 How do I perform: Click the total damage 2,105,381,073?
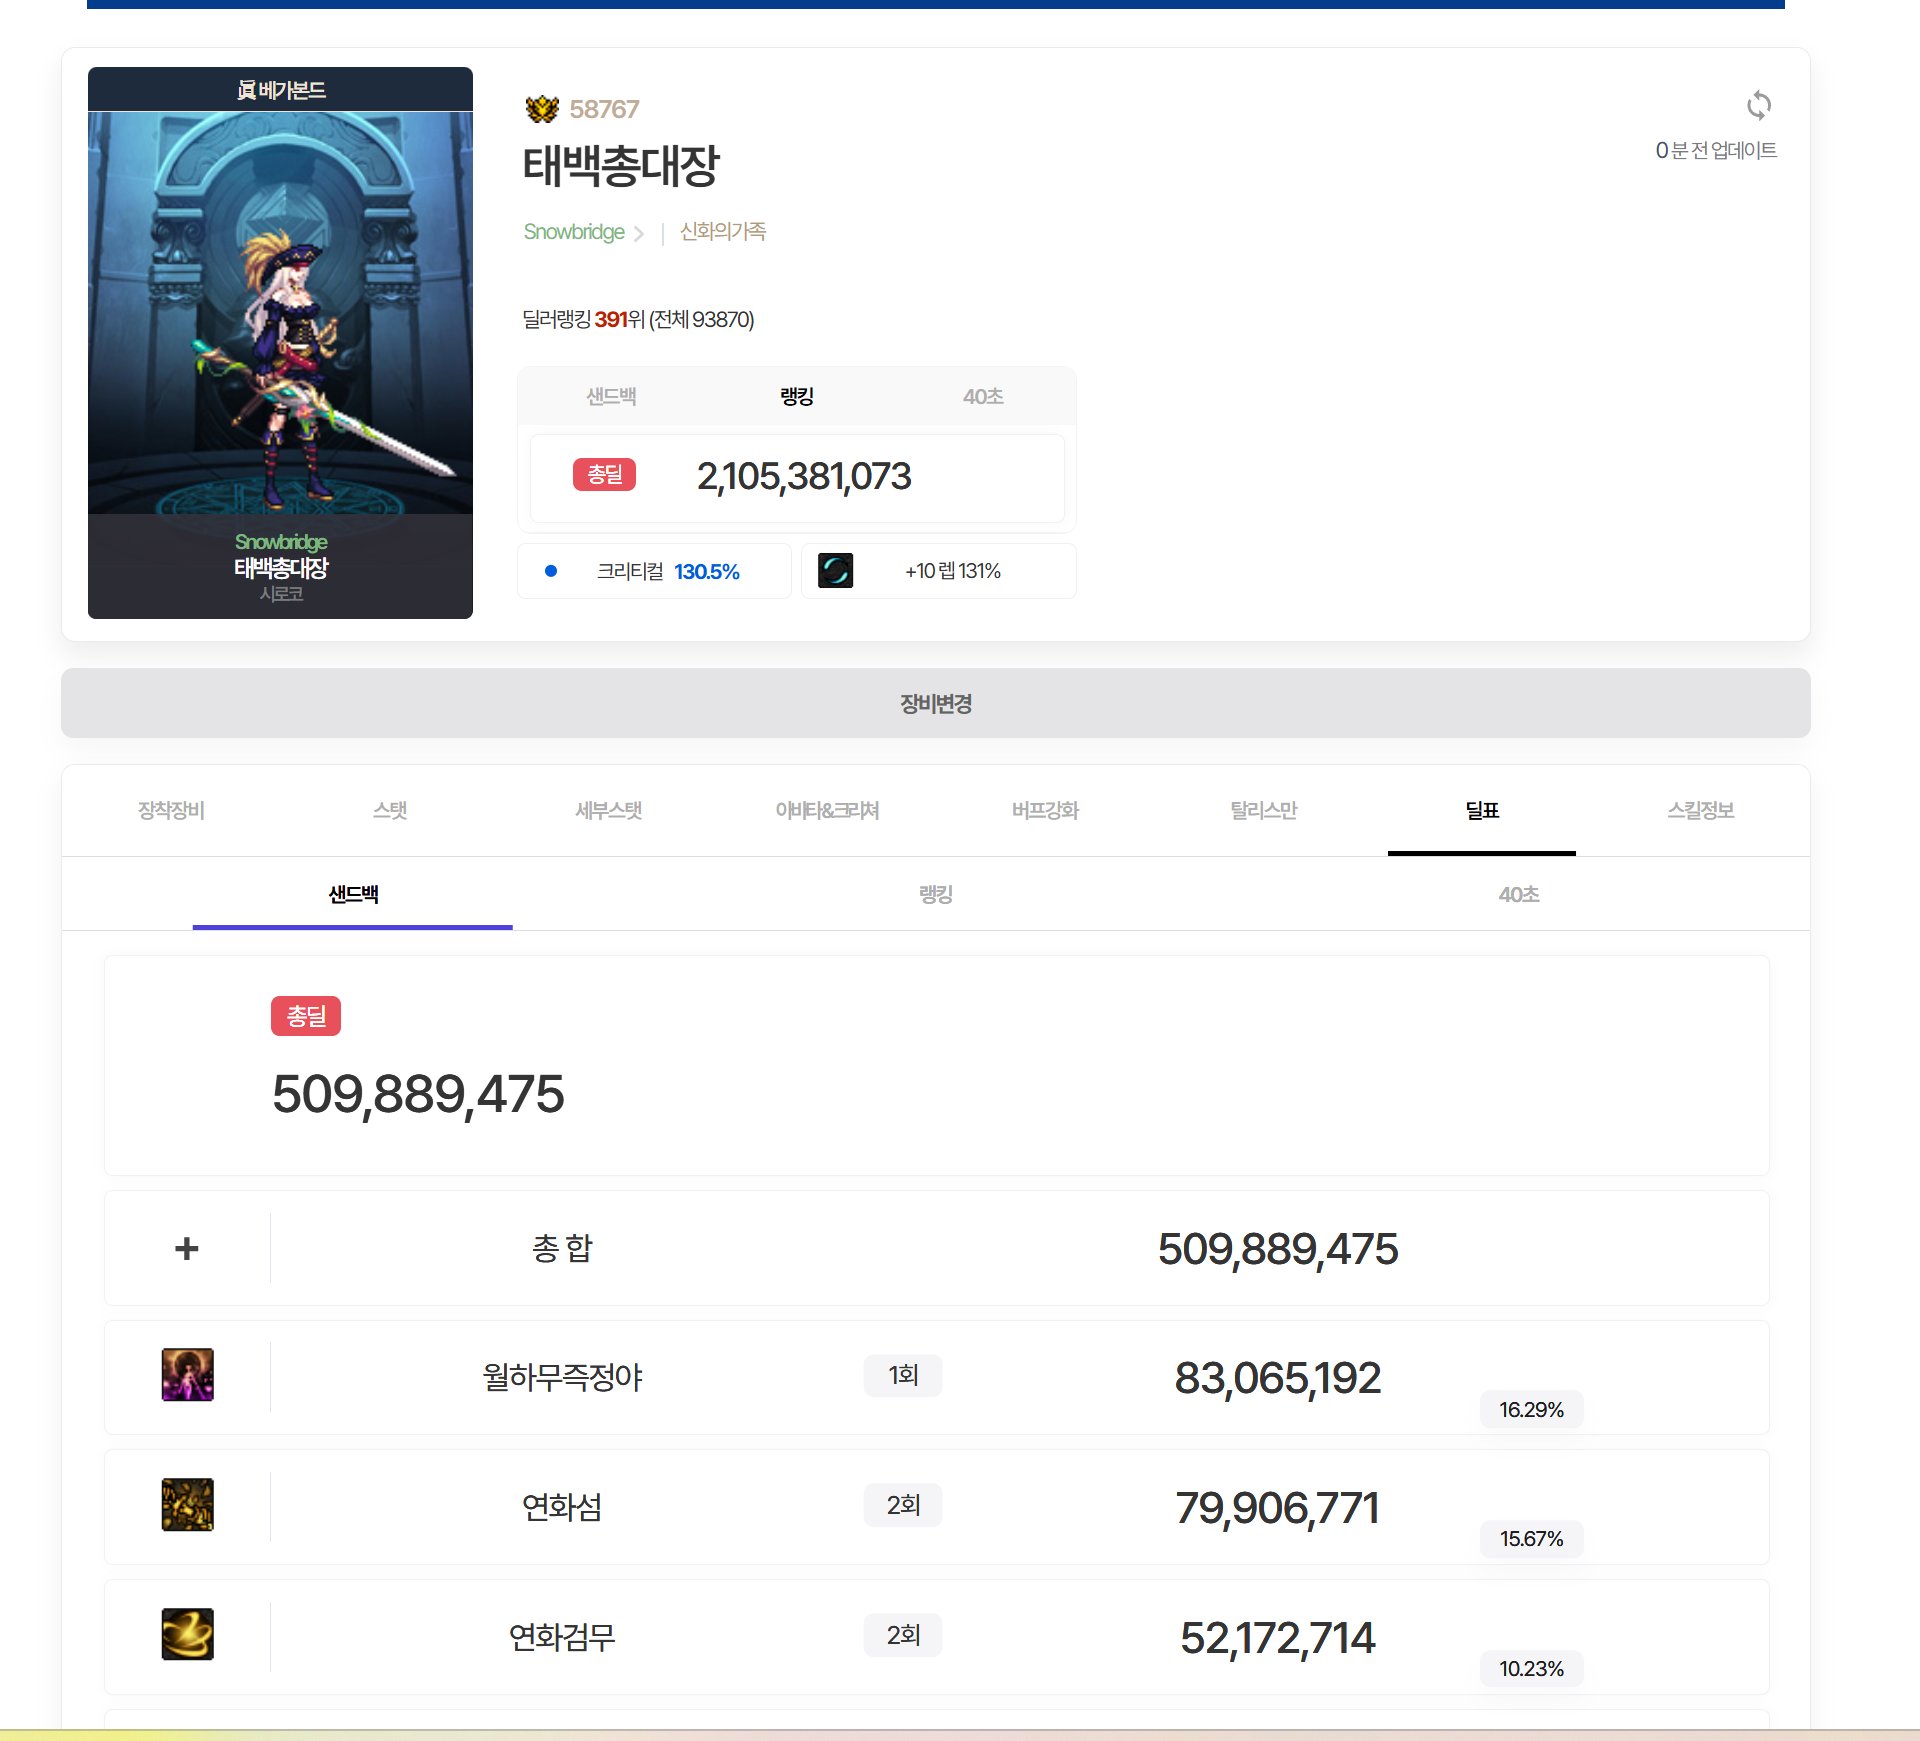[804, 476]
